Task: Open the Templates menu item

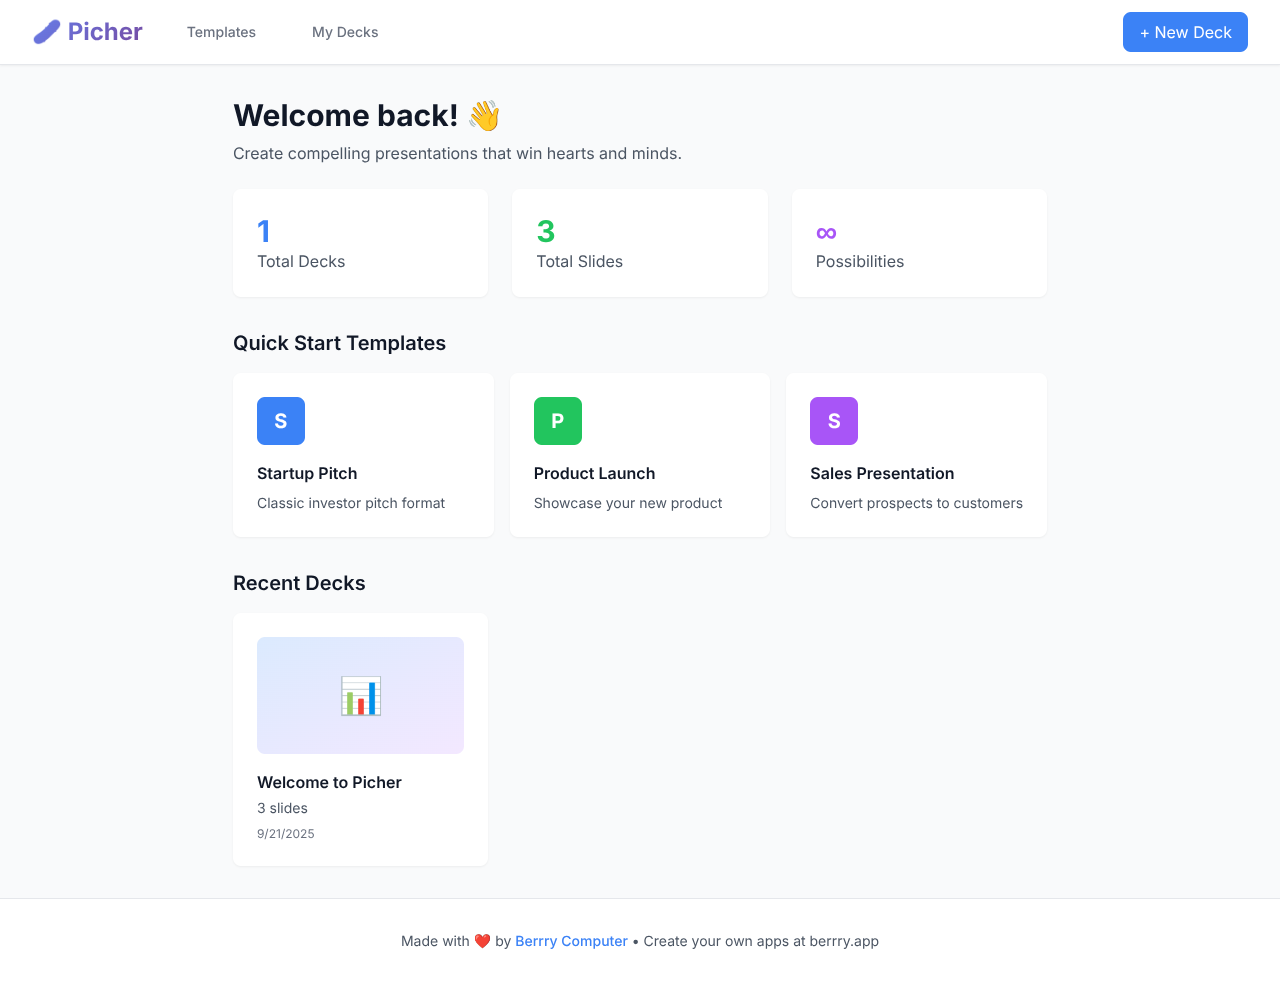Action: point(221,32)
